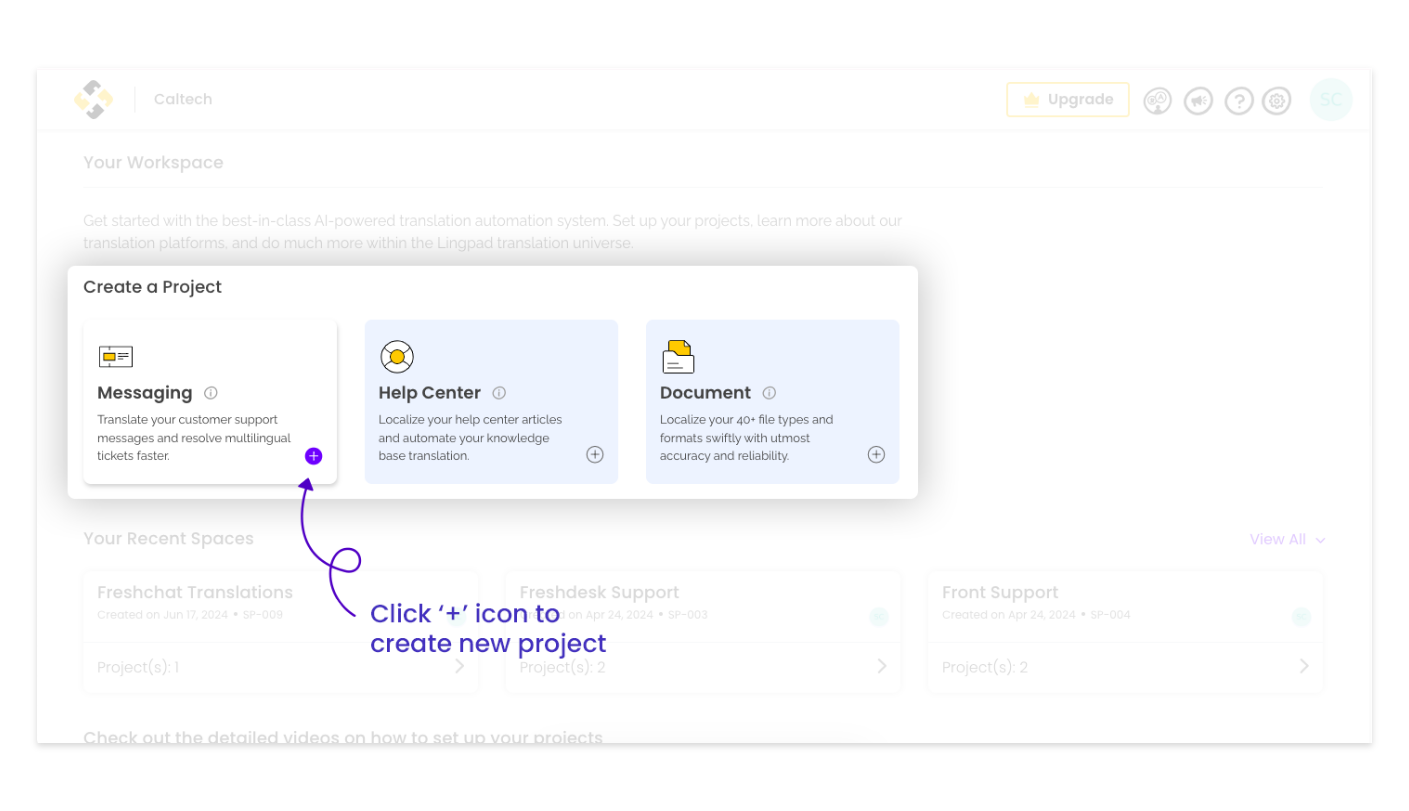Open the Freshchat Translations space title
The image size is (1409, 811).
pyautogui.click(x=195, y=593)
